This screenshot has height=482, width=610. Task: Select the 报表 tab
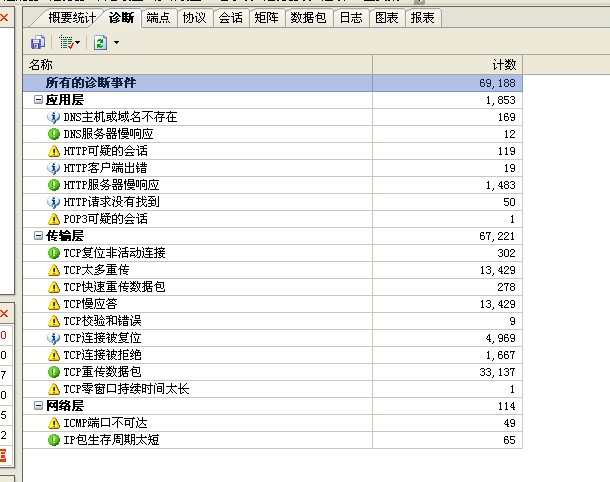click(422, 18)
